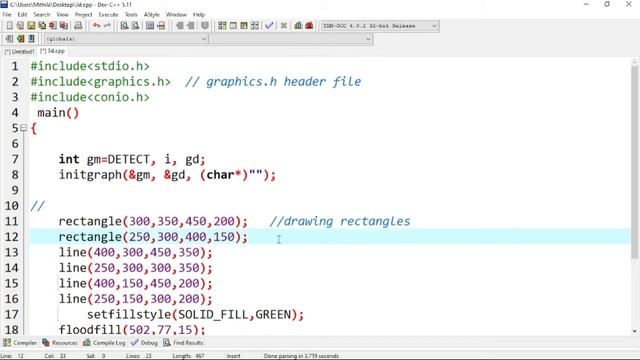Screen dimensions: 640x360
Task: Click the '//drawing rectangles' comment
Action: click(340, 221)
